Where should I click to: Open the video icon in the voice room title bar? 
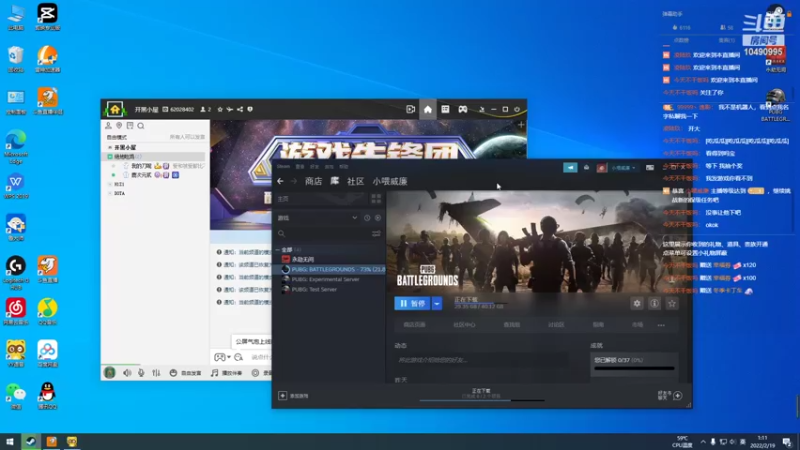pyautogui.click(x=410, y=109)
